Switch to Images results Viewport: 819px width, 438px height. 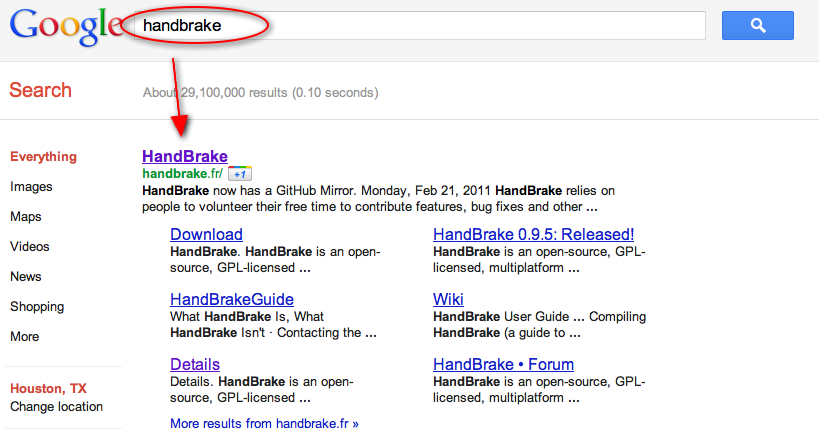31,187
